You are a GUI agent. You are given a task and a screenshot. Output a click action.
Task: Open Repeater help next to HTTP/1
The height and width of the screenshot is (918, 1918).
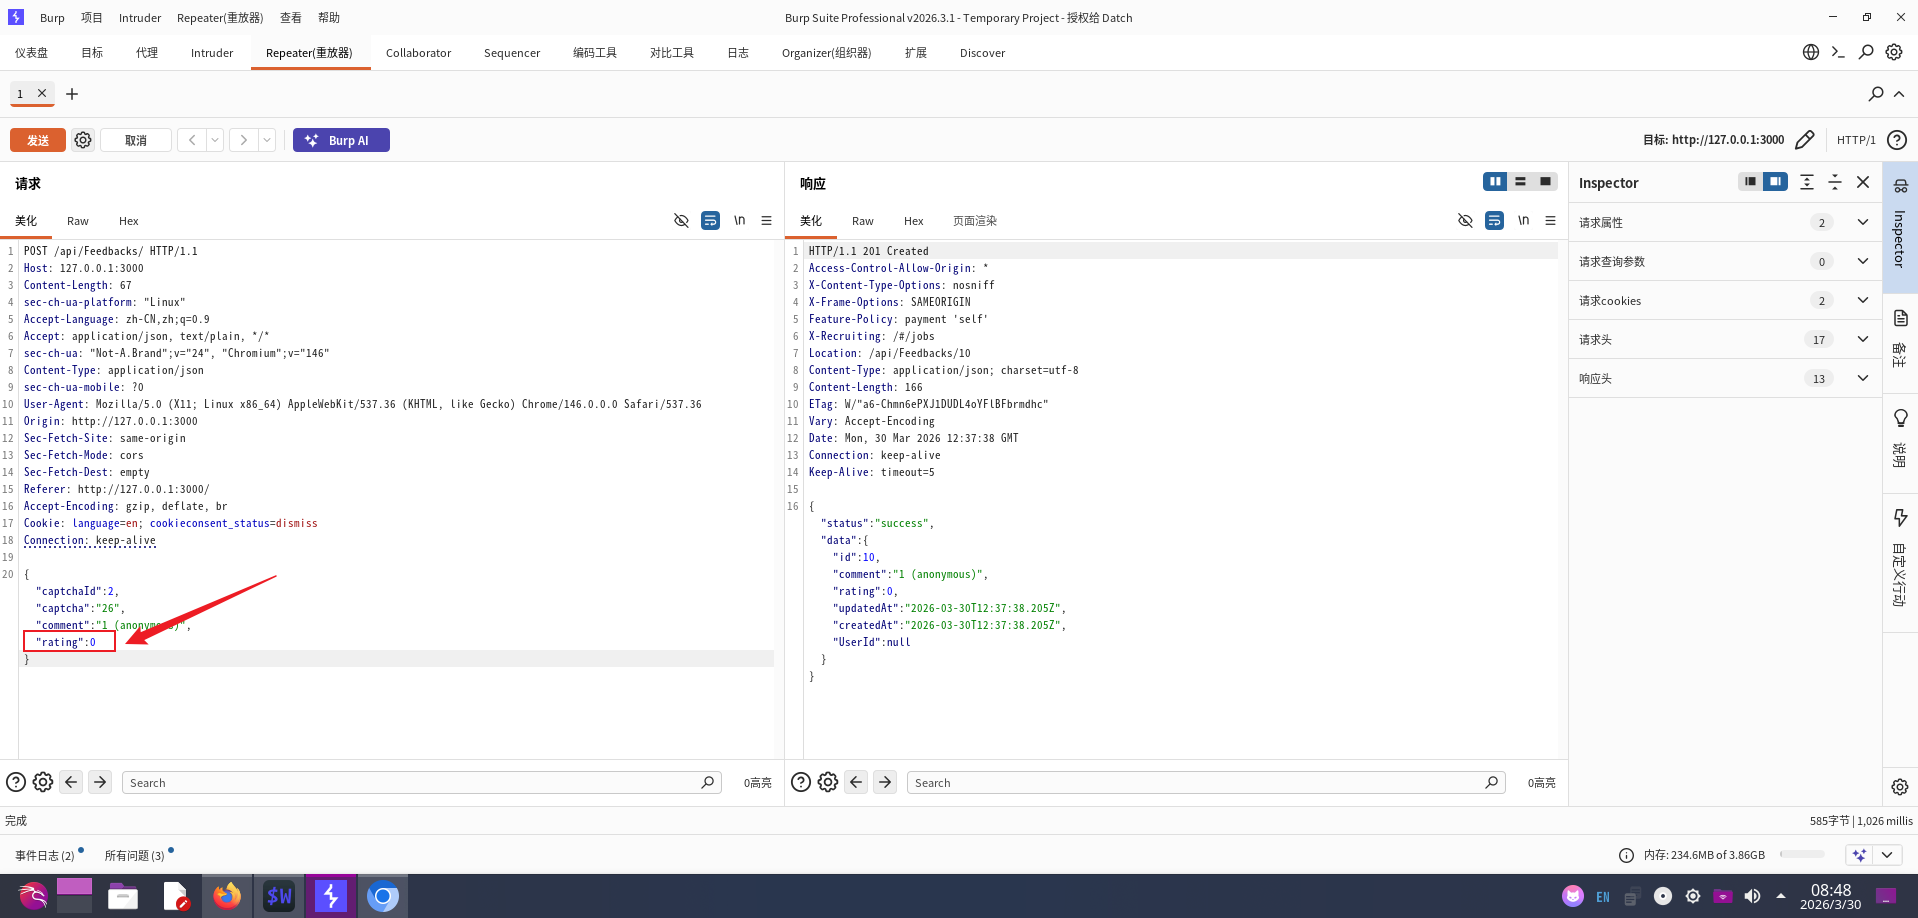point(1897,140)
